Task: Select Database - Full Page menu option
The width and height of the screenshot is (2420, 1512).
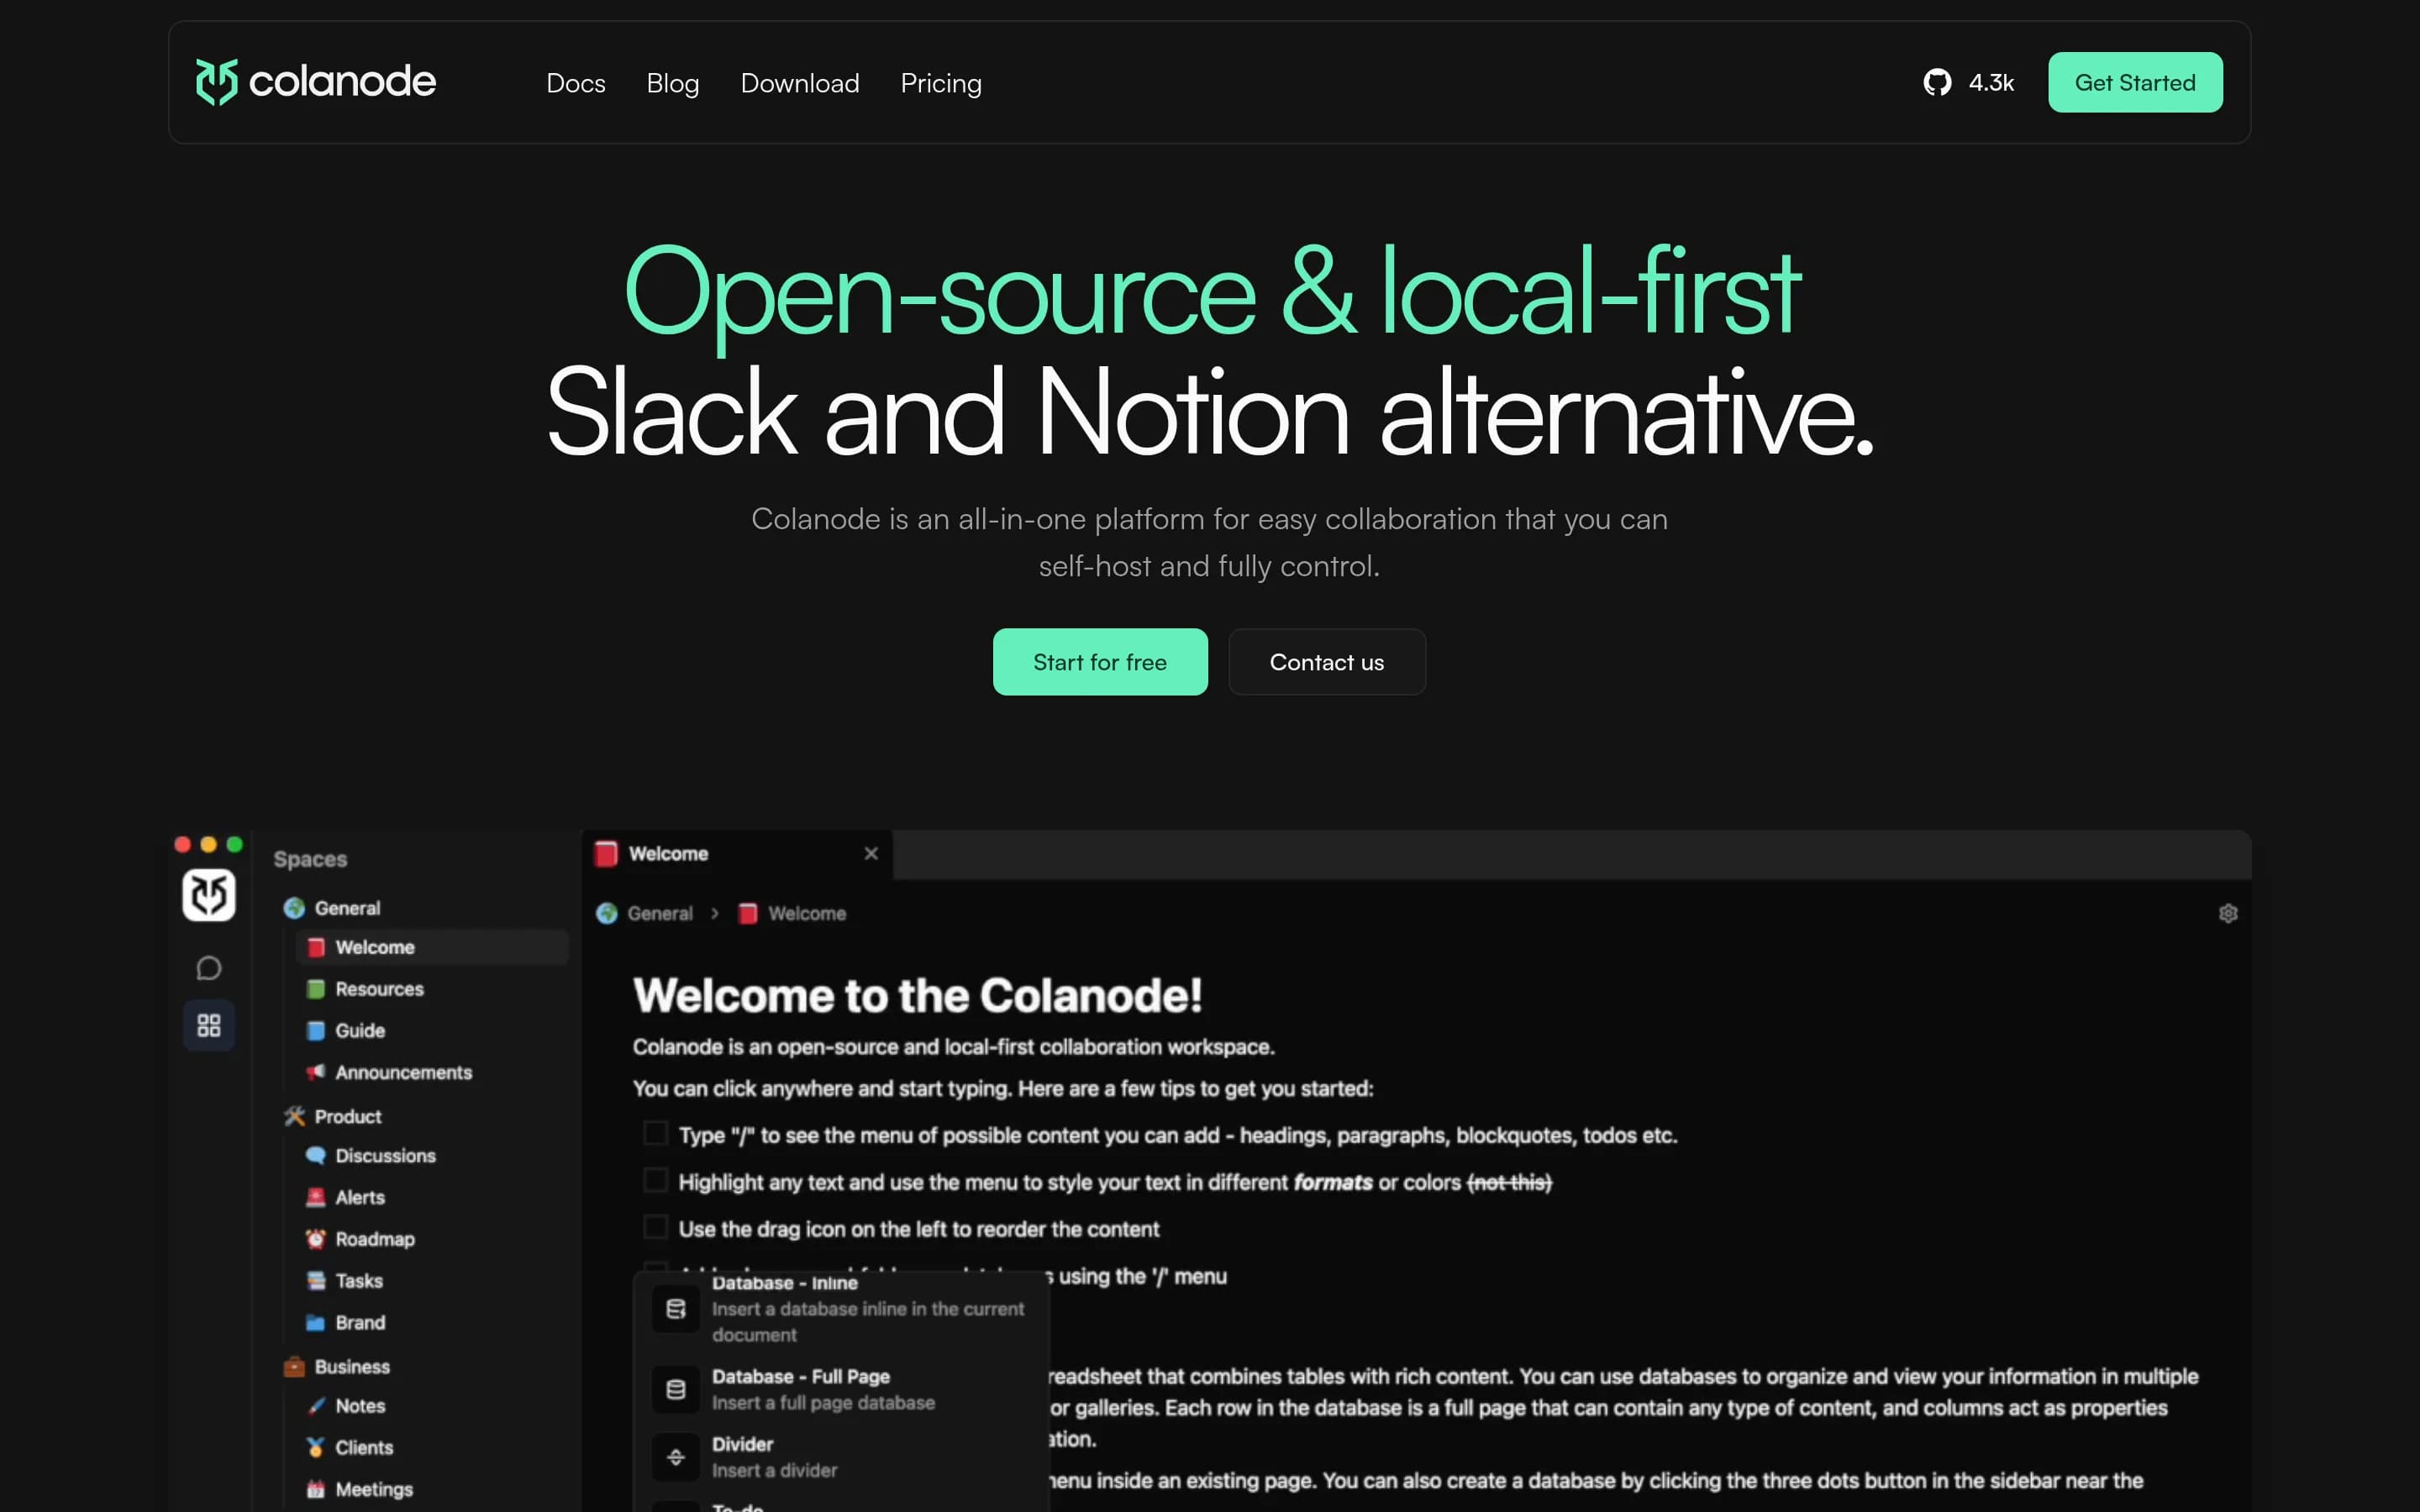Action: click(x=842, y=1389)
